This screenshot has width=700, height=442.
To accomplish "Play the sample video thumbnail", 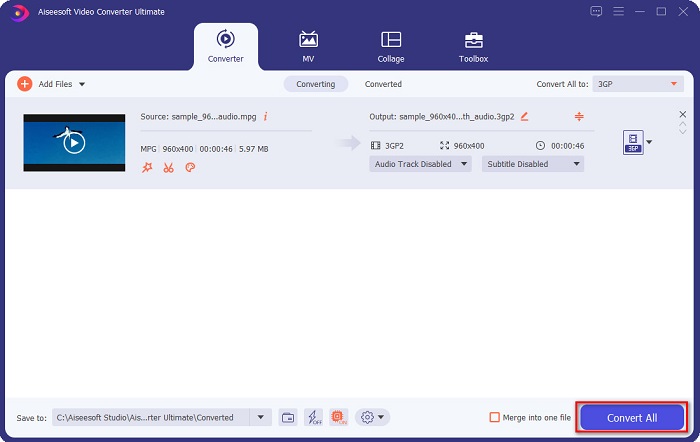I will pyautogui.click(x=74, y=143).
